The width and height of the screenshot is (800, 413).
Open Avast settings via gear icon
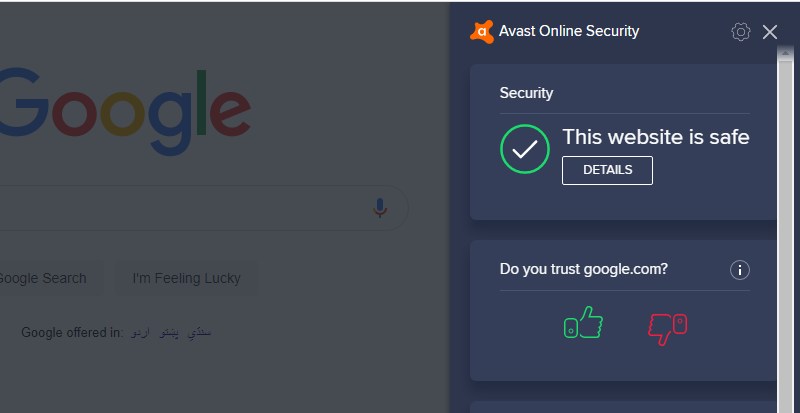pos(740,32)
